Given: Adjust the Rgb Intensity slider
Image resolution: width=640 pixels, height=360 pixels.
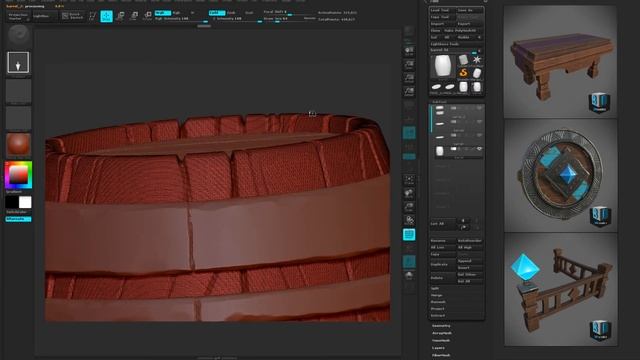Looking at the screenshot, I should click(x=181, y=19).
